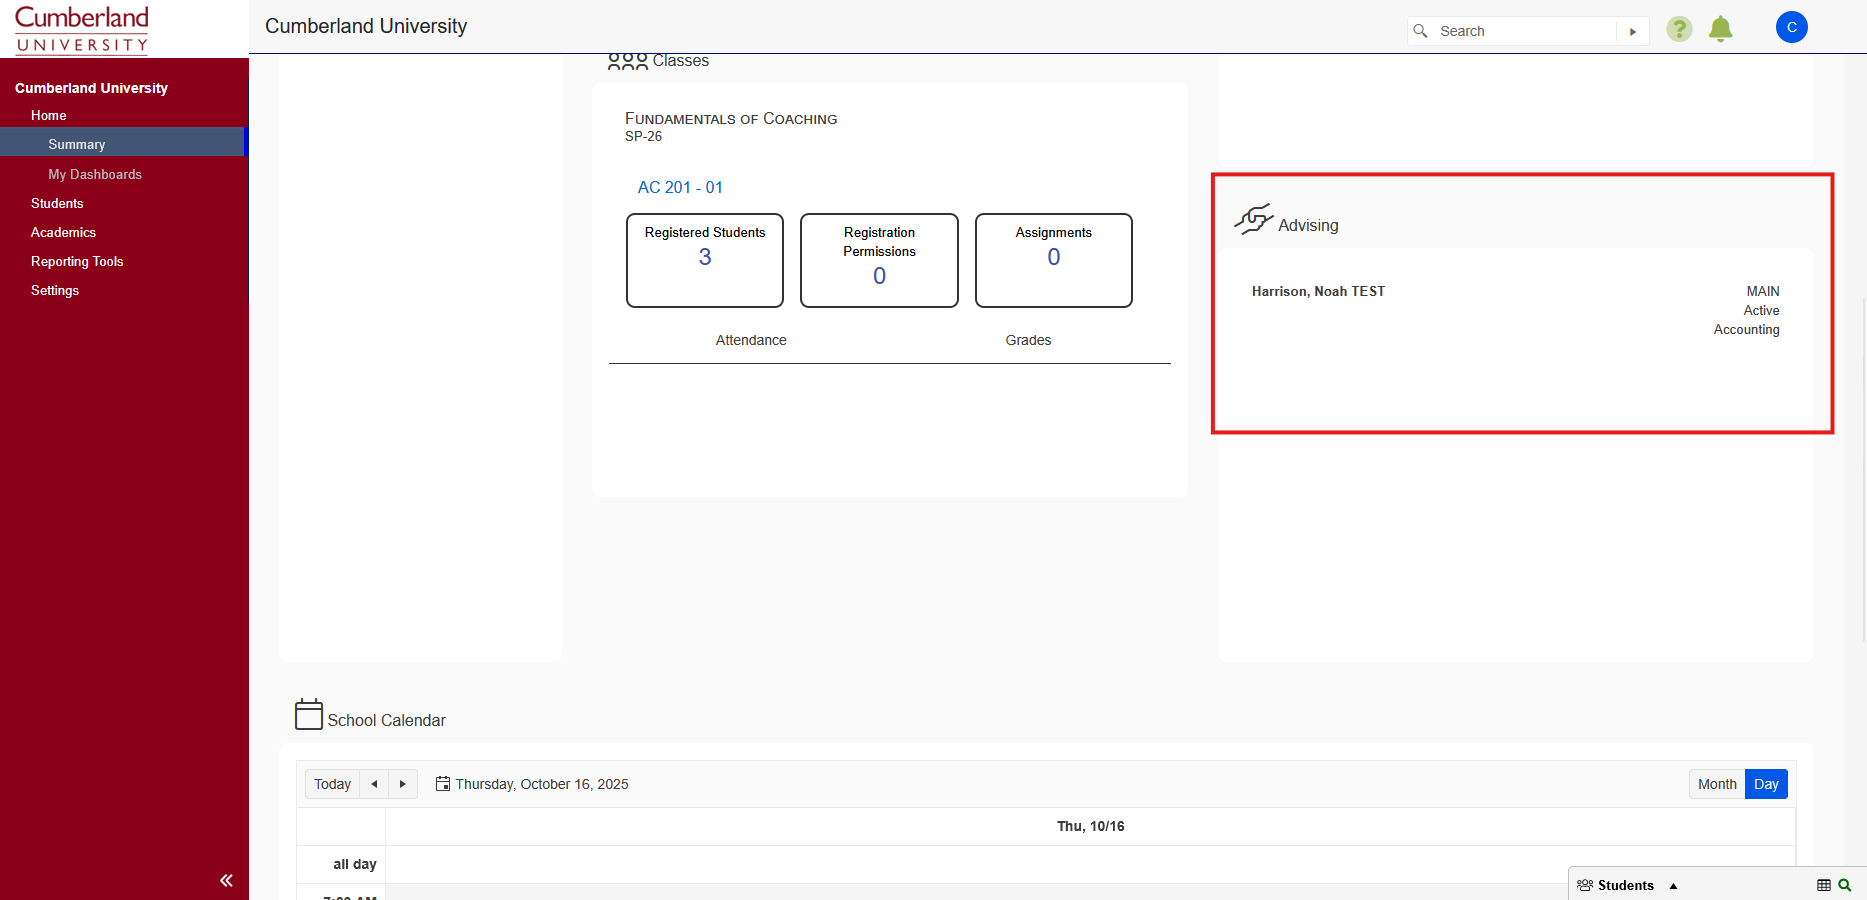Viewport: 1867px width, 900px height.
Task: Click into the Search field
Action: coord(1525,31)
